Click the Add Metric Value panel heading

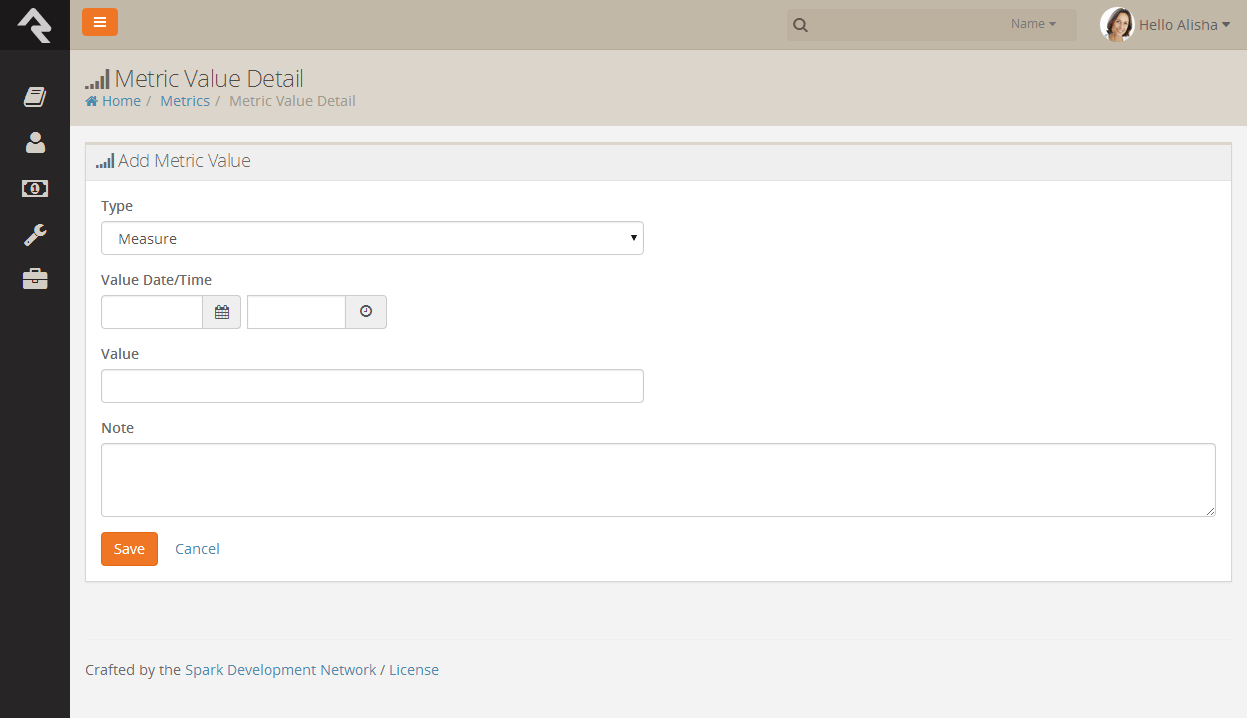pos(184,161)
